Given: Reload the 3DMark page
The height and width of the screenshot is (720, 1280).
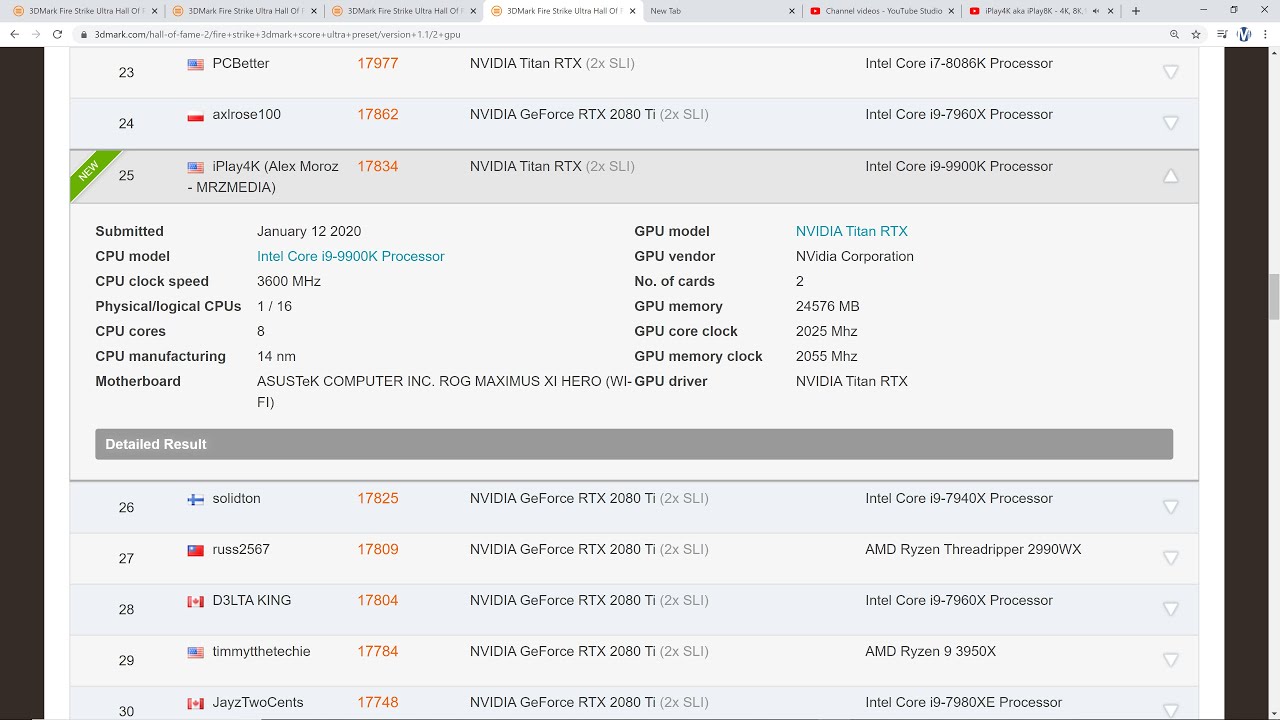Looking at the screenshot, I should tap(60, 34).
